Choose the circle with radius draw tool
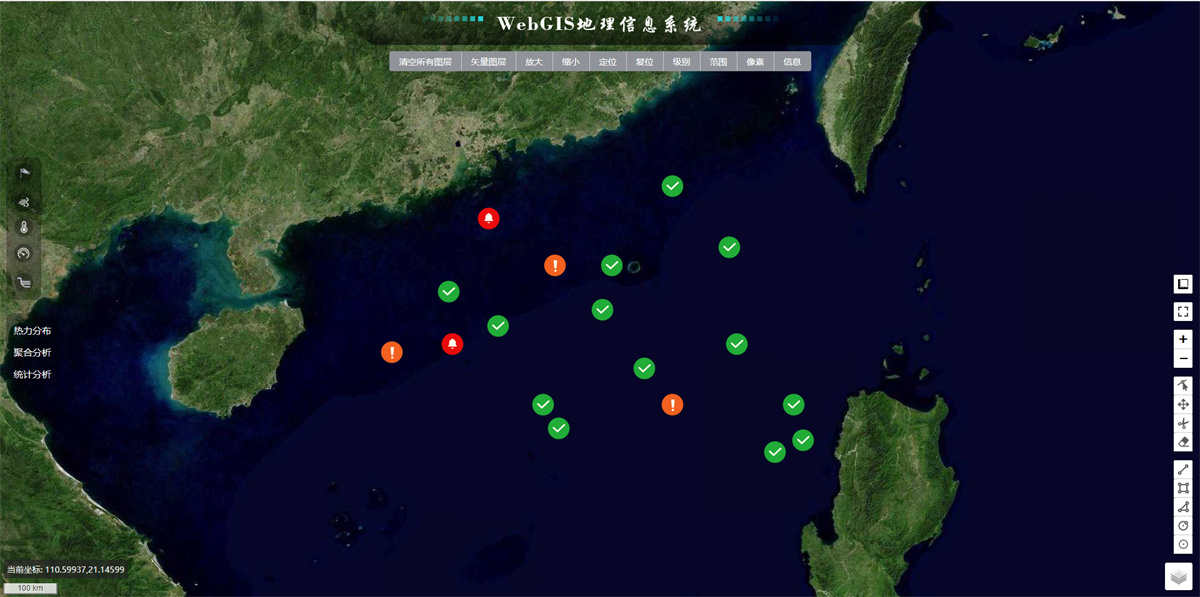 coord(1183,526)
